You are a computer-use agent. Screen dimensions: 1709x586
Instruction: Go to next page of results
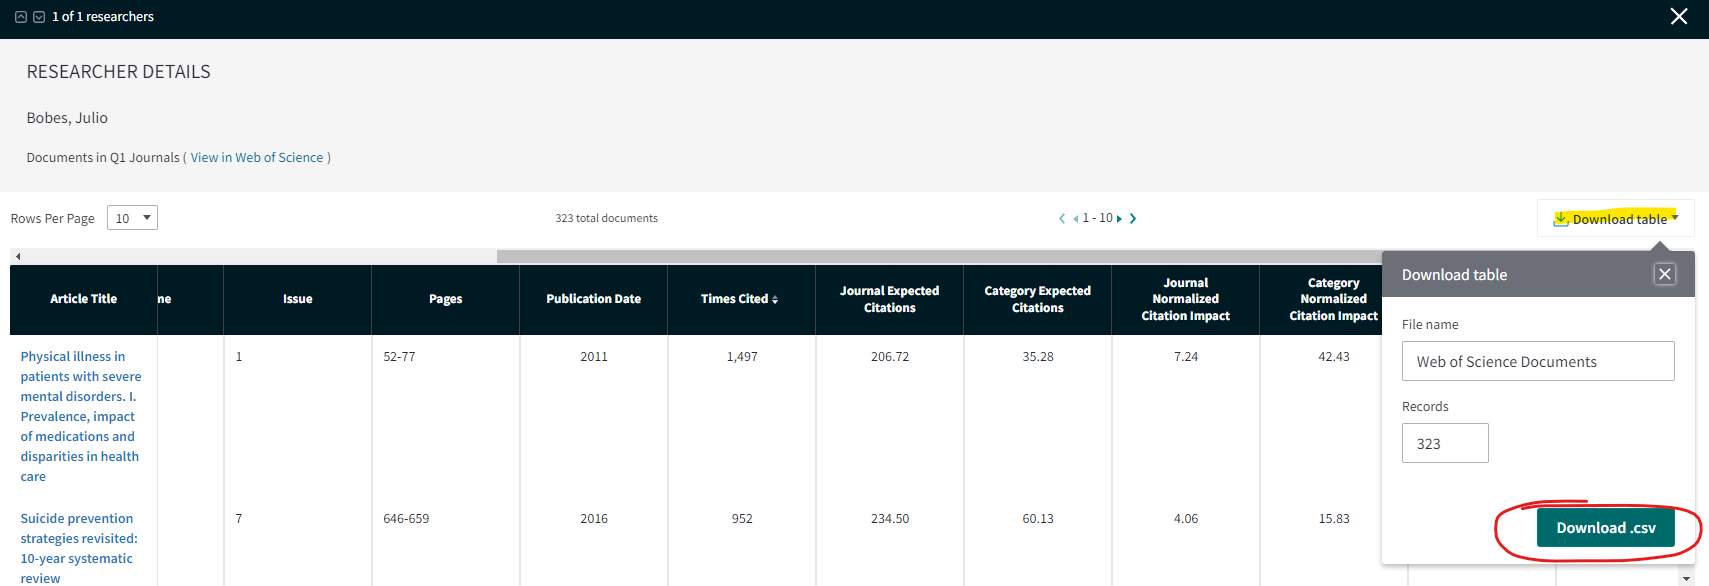click(1119, 218)
